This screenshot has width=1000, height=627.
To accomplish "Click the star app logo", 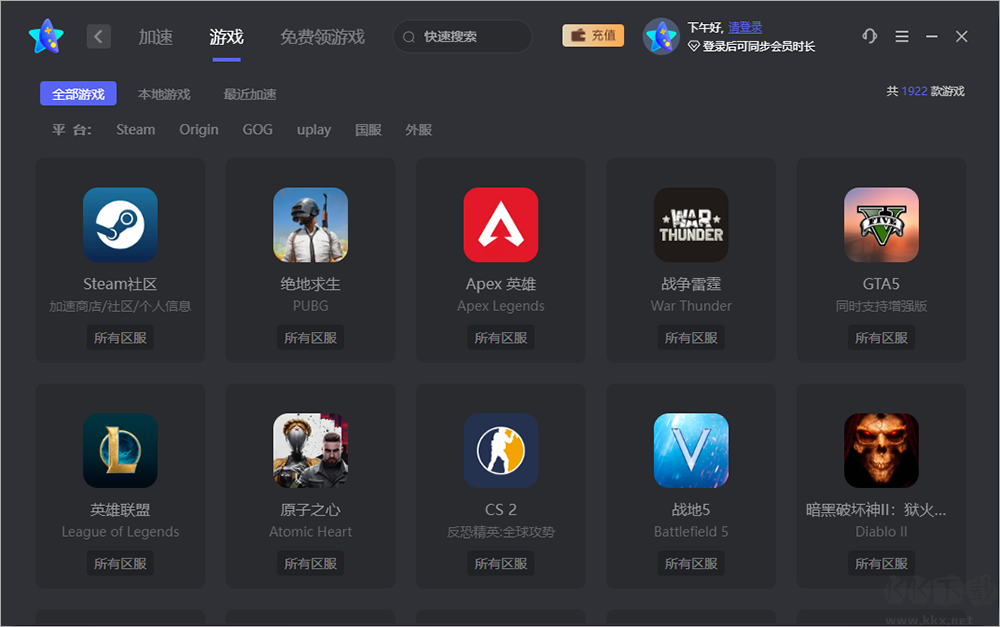I will tap(47, 36).
